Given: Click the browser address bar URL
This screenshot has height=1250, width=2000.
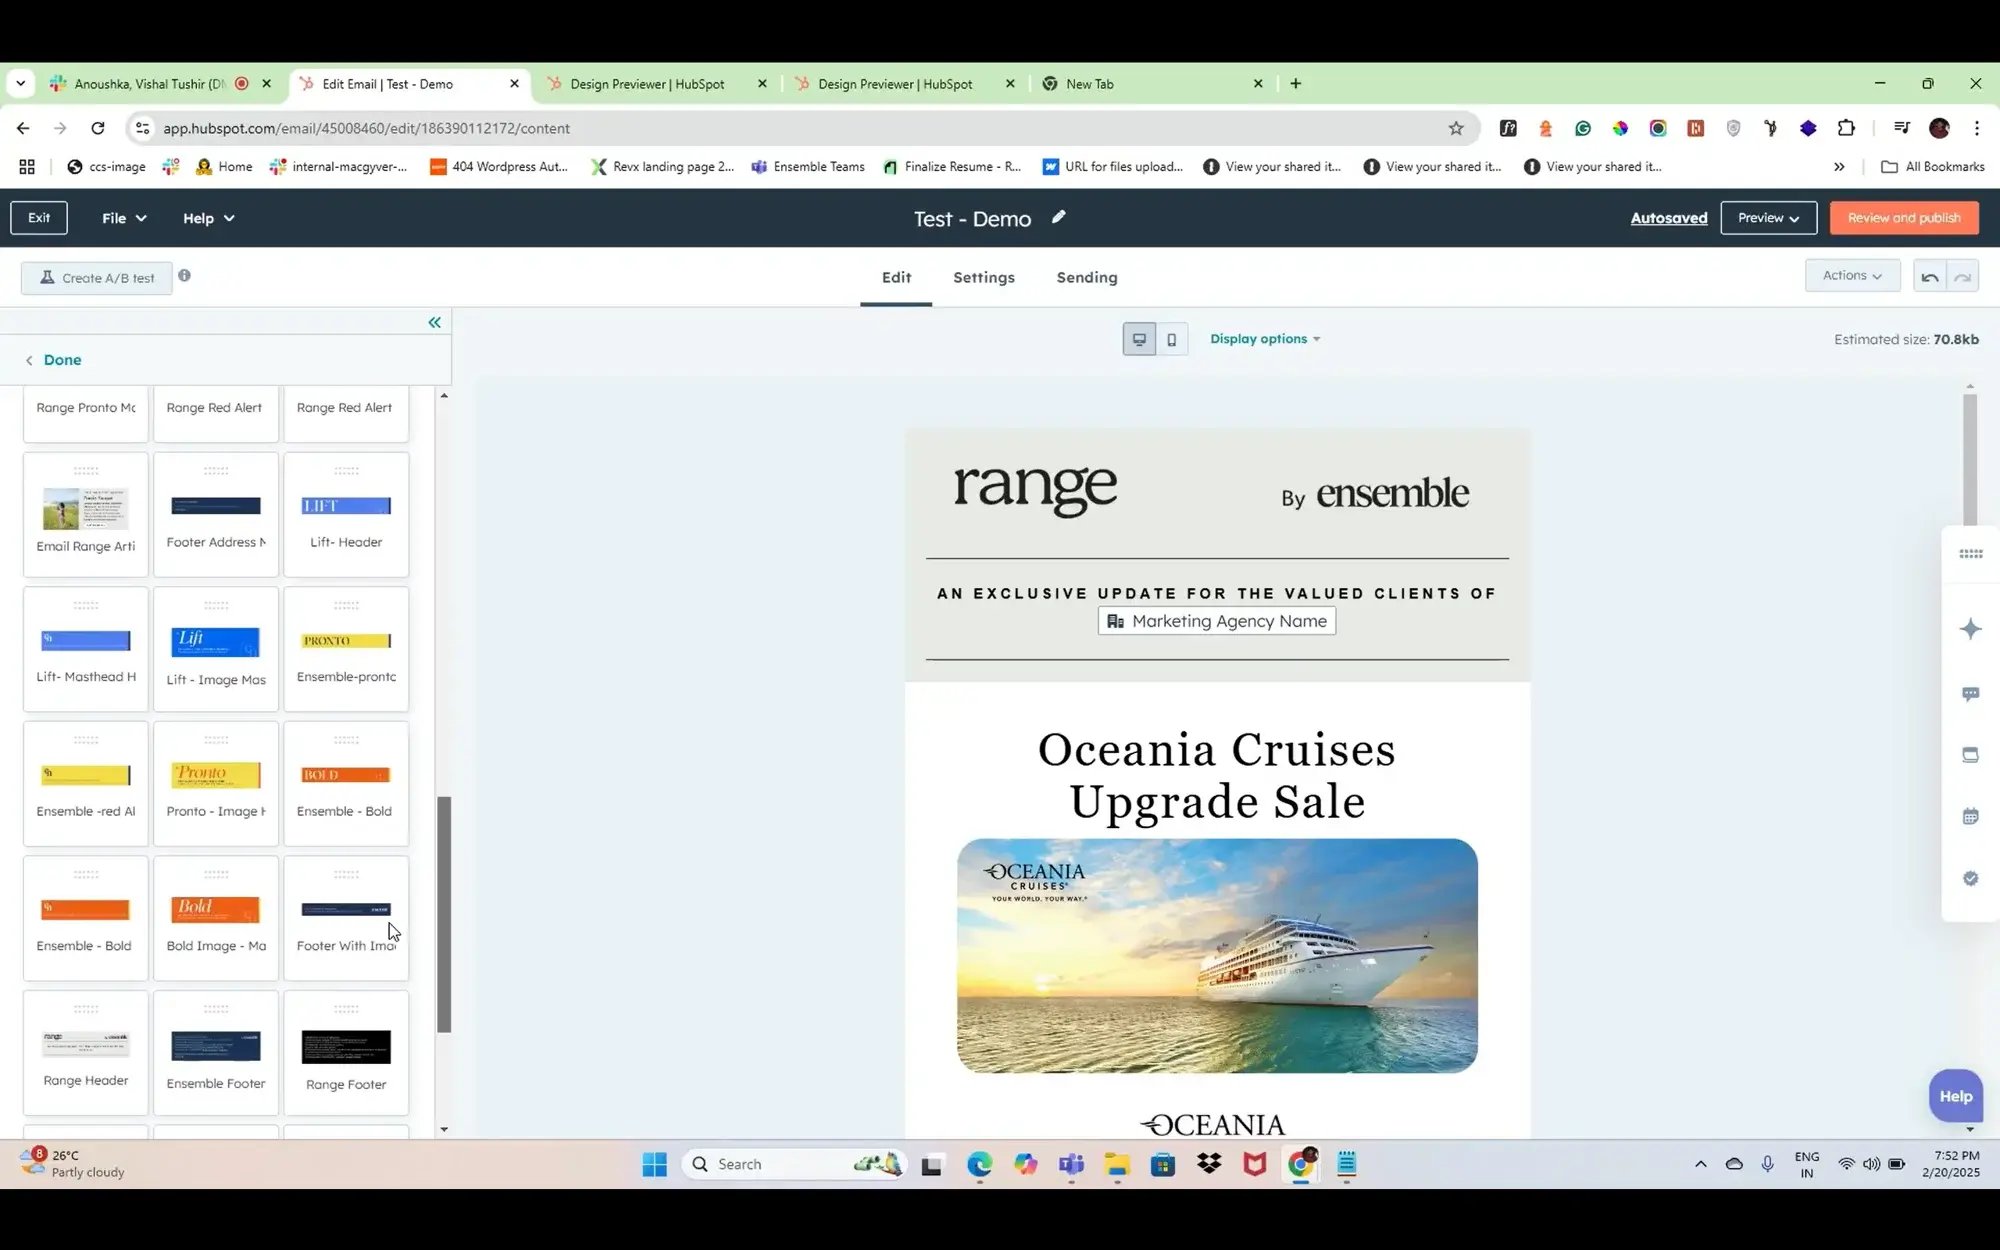Looking at the screenshot, I should [x=366, y=128].
